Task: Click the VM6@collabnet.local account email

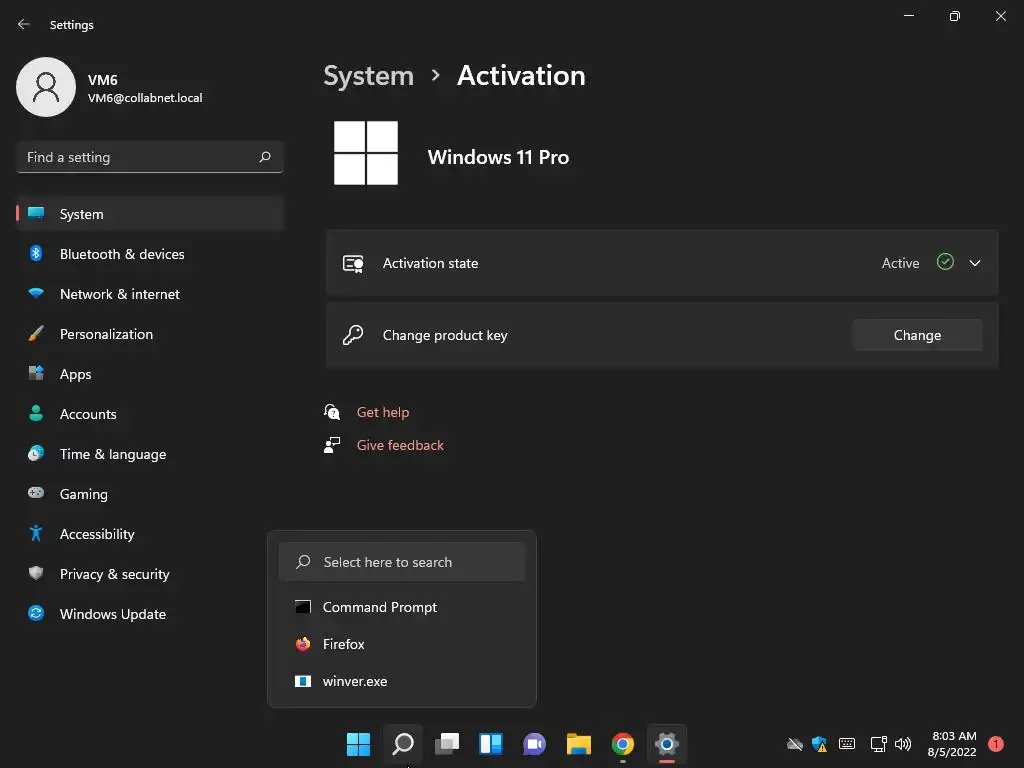Action: point(145,98)
